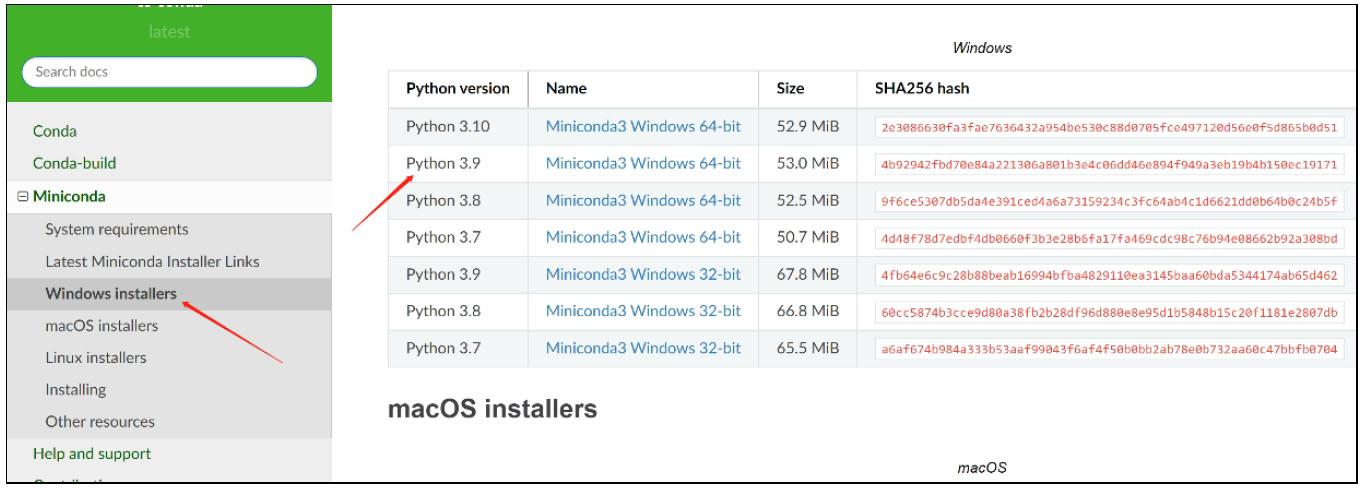1364x489 pixels.
Task: Go to the Installing sidebar entry
Action: [x=75, y=390]
